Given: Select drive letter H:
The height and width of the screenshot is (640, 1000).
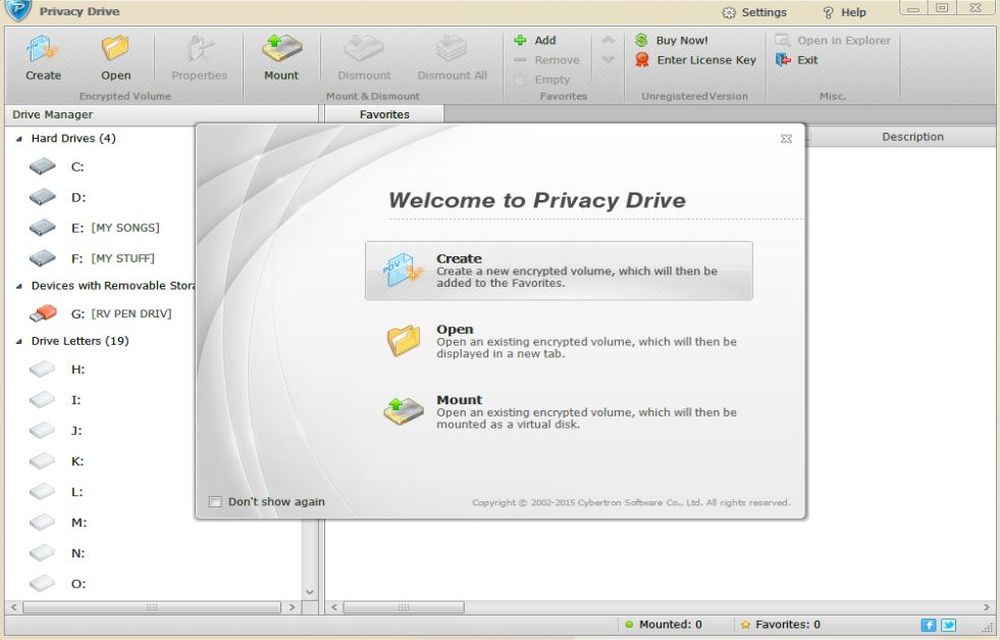Looking at the screenshot, I should point(57,369).
